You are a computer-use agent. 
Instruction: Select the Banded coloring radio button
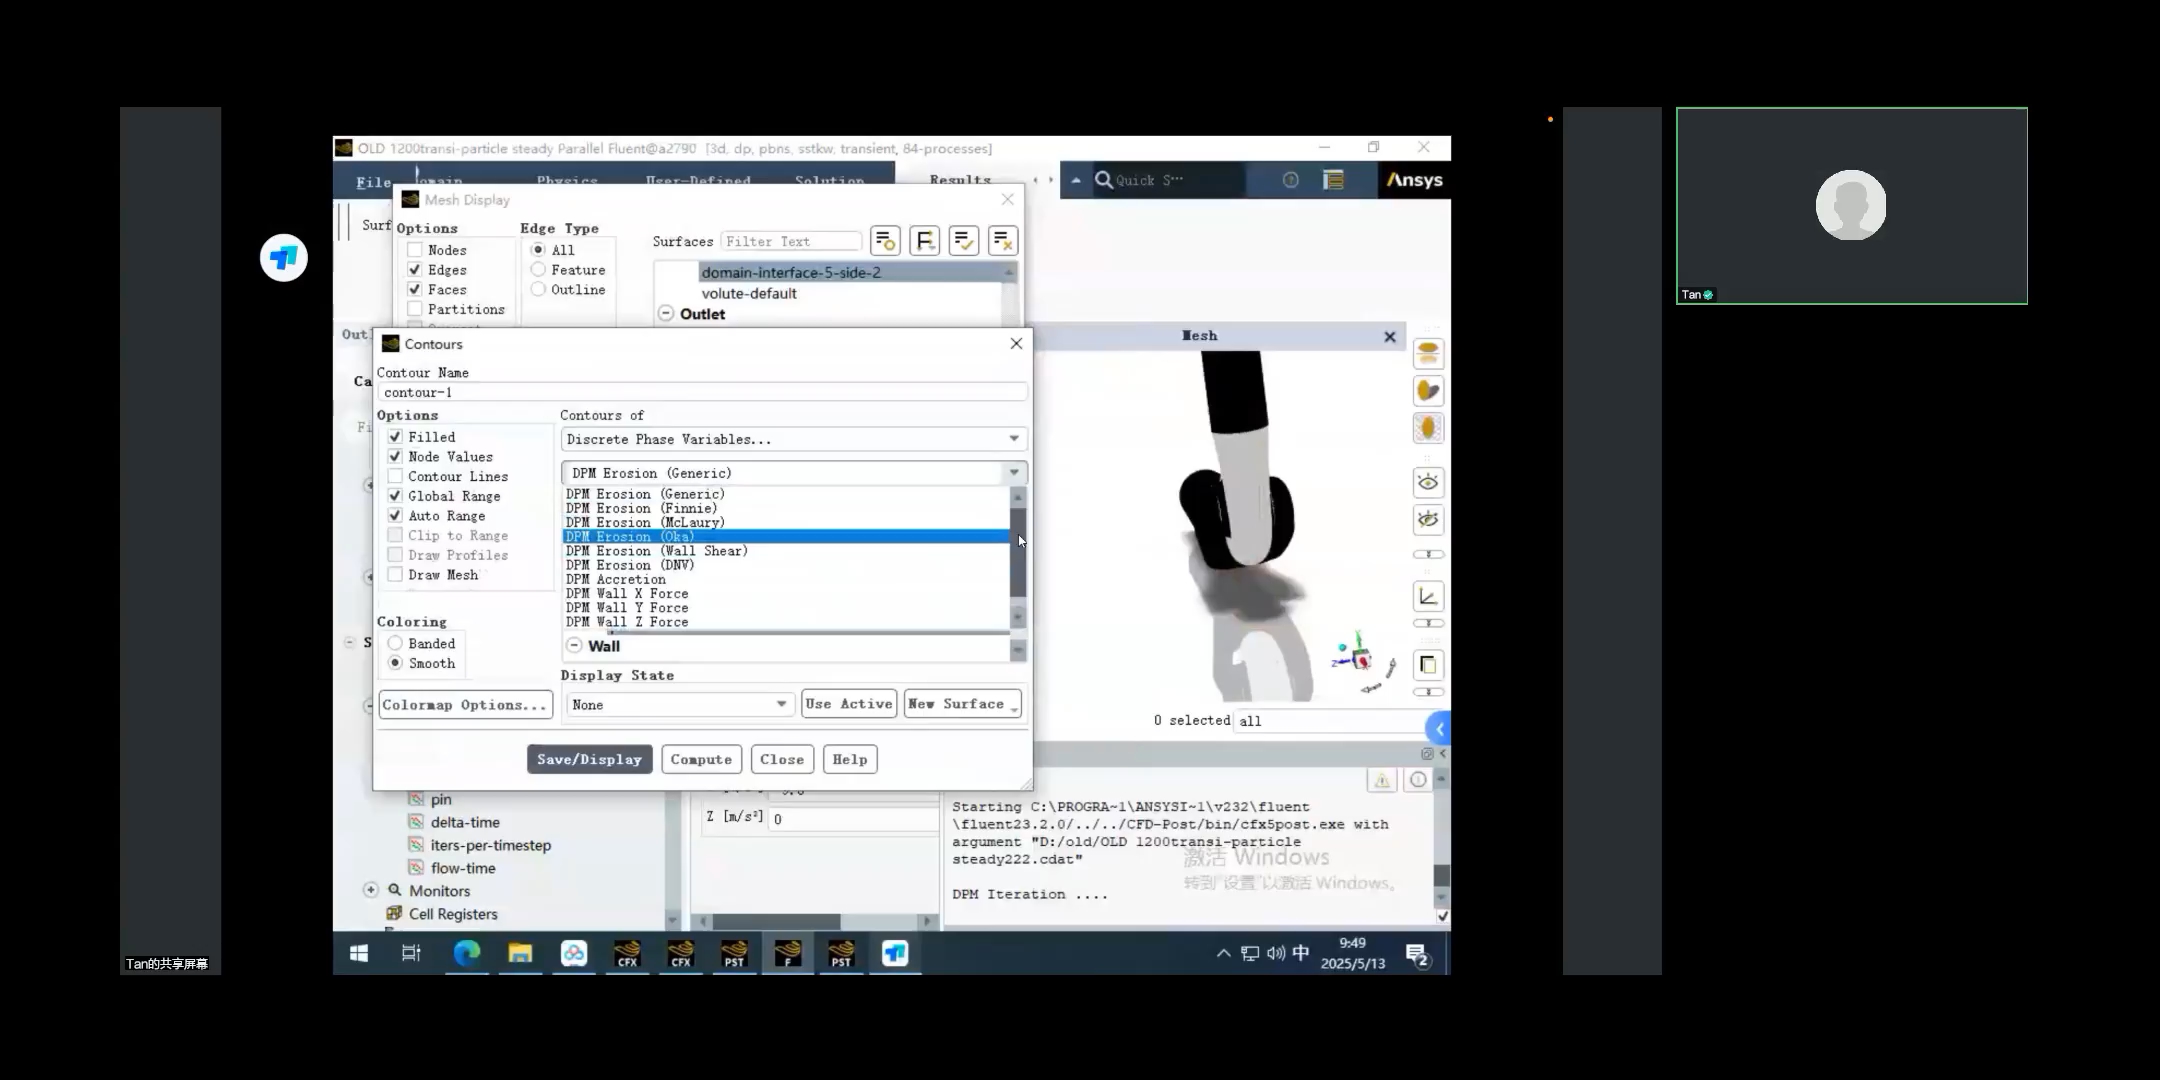click(x=396, y=644)
